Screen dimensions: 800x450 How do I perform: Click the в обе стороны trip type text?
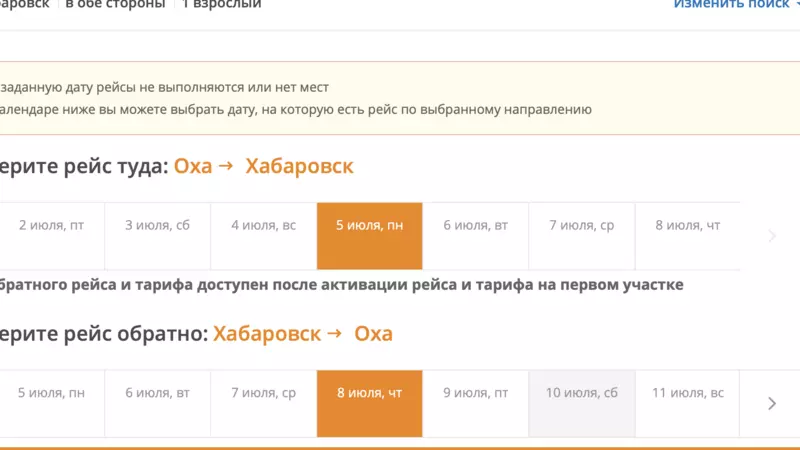pyautogui.click(x=114, y=5)
